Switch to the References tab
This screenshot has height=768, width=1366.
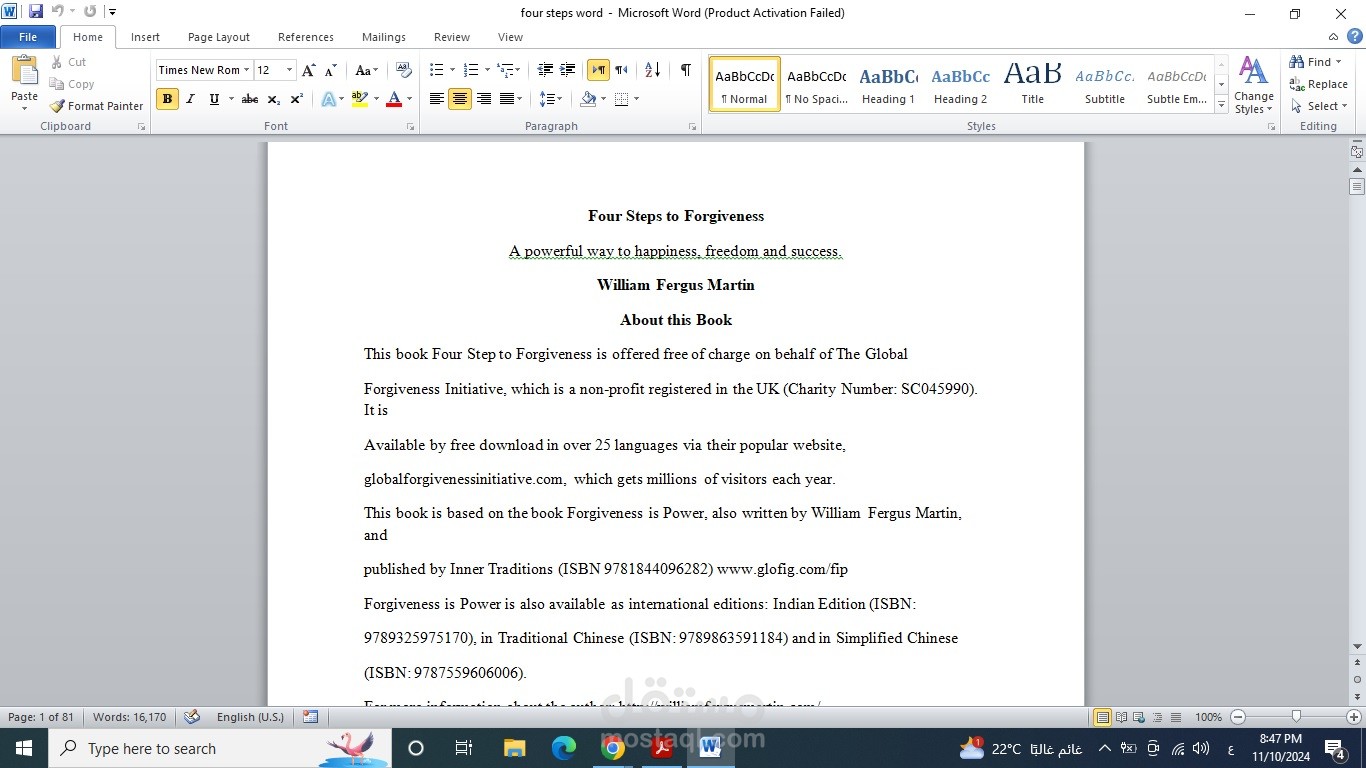[x=306, y=37]
